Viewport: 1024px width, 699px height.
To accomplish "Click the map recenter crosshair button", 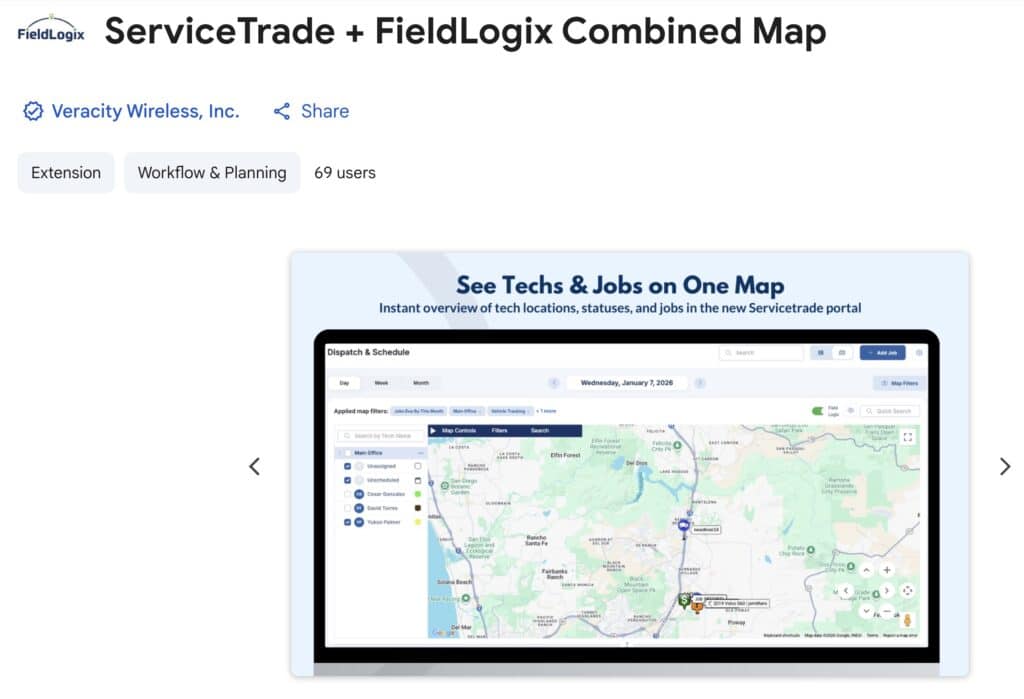I will click(x=908, y=591).
